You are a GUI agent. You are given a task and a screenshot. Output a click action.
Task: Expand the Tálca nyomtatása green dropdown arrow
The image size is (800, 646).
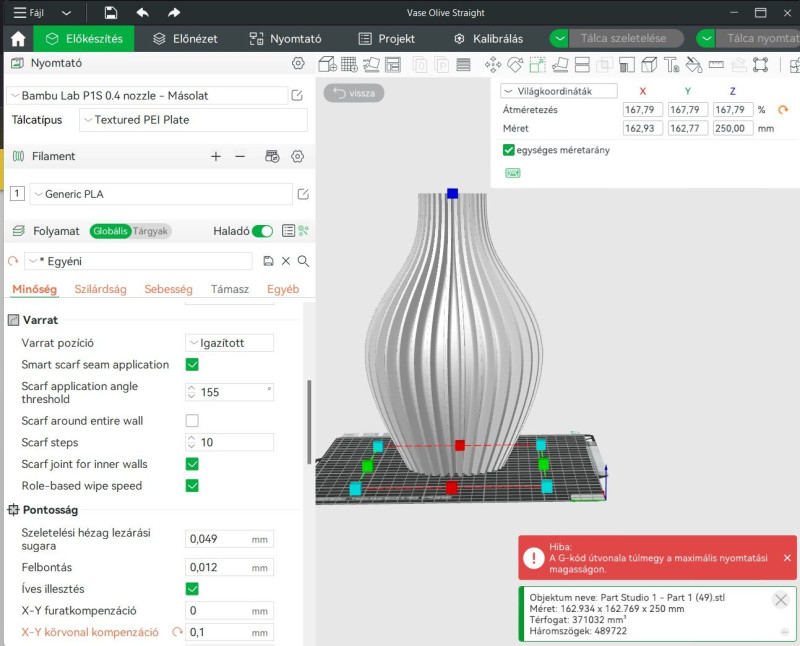706,38
